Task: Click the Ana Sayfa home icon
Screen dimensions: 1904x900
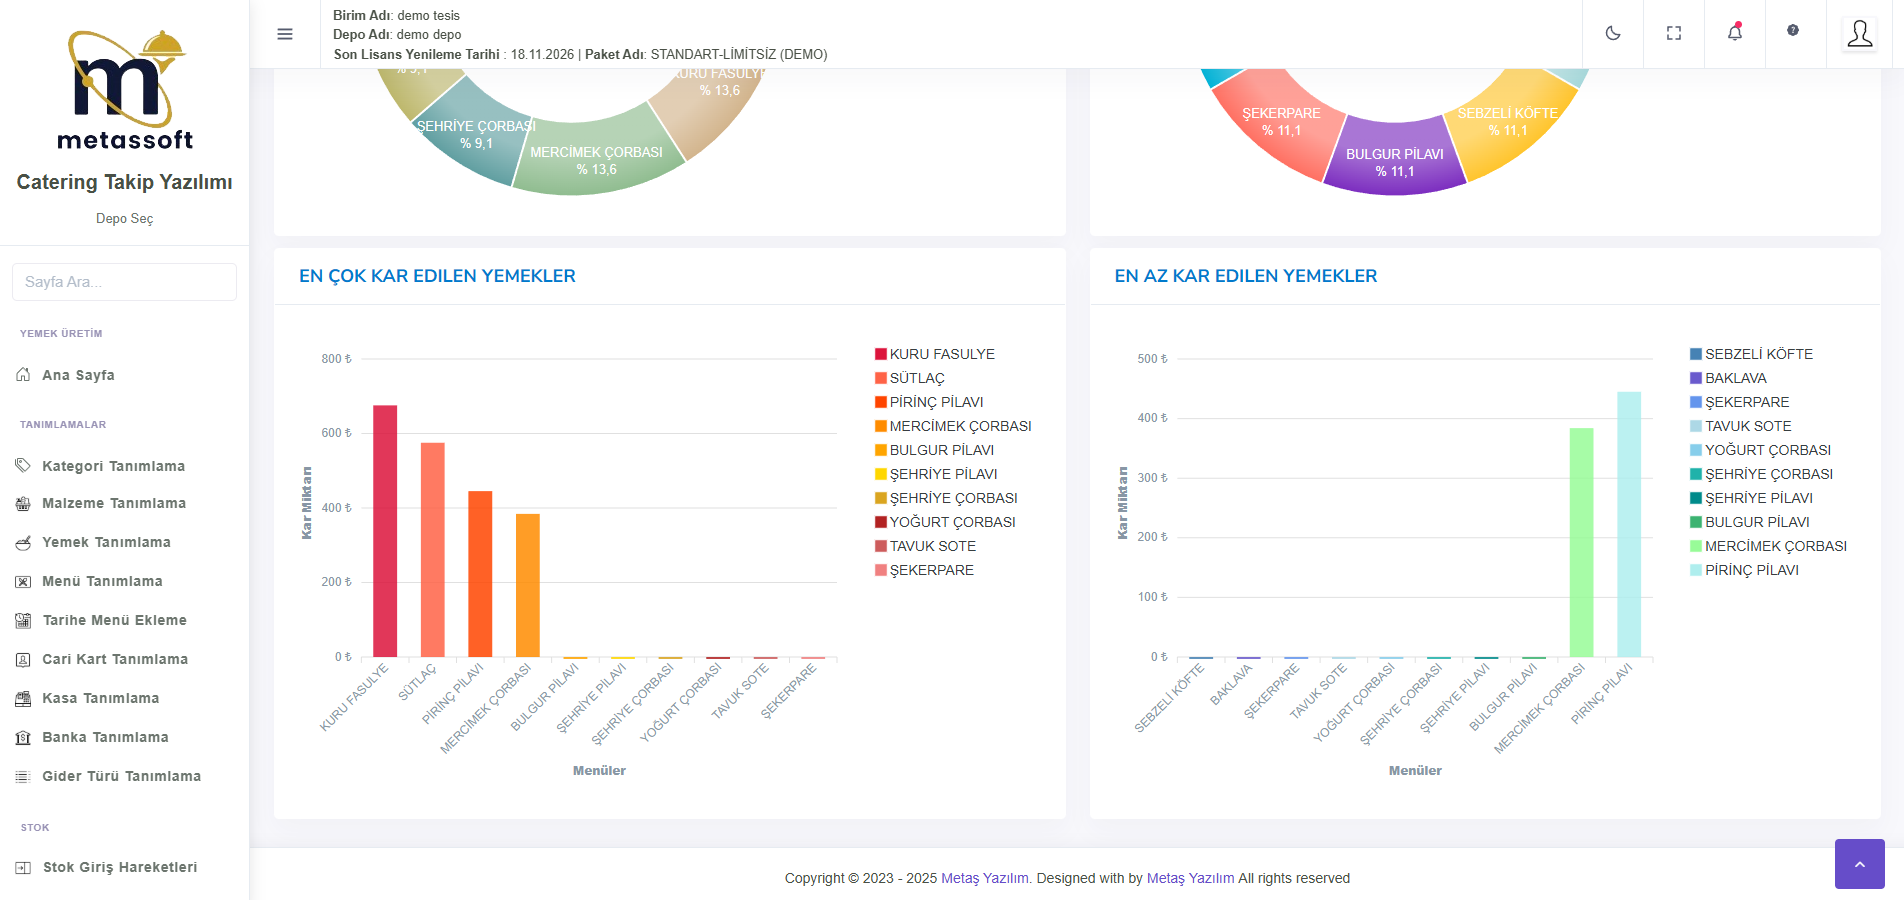Action: tap(24, 375)
